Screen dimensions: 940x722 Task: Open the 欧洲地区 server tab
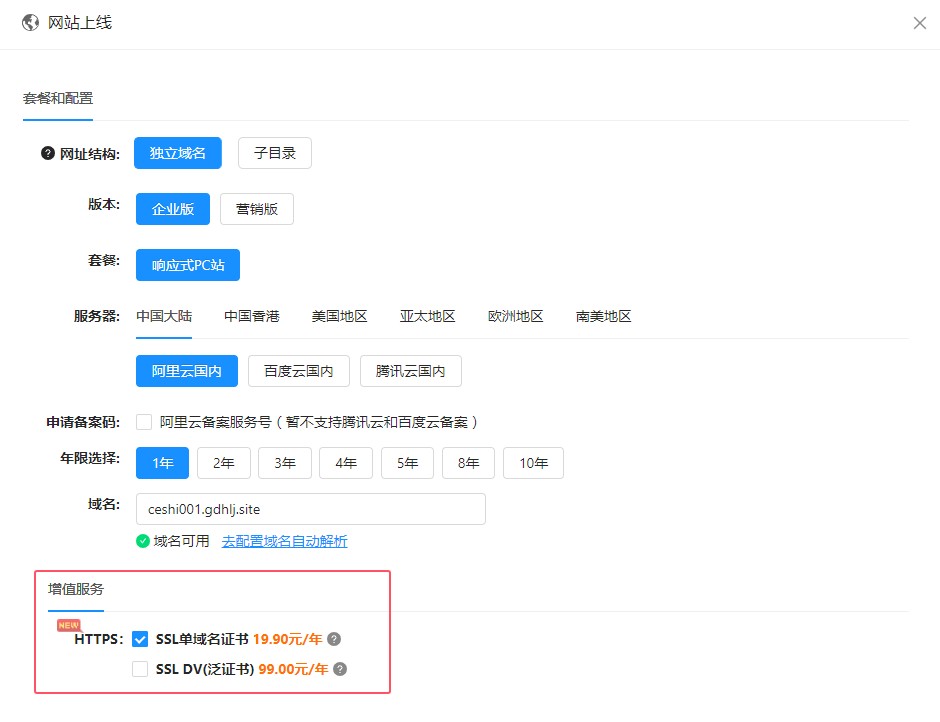point(515,316)
